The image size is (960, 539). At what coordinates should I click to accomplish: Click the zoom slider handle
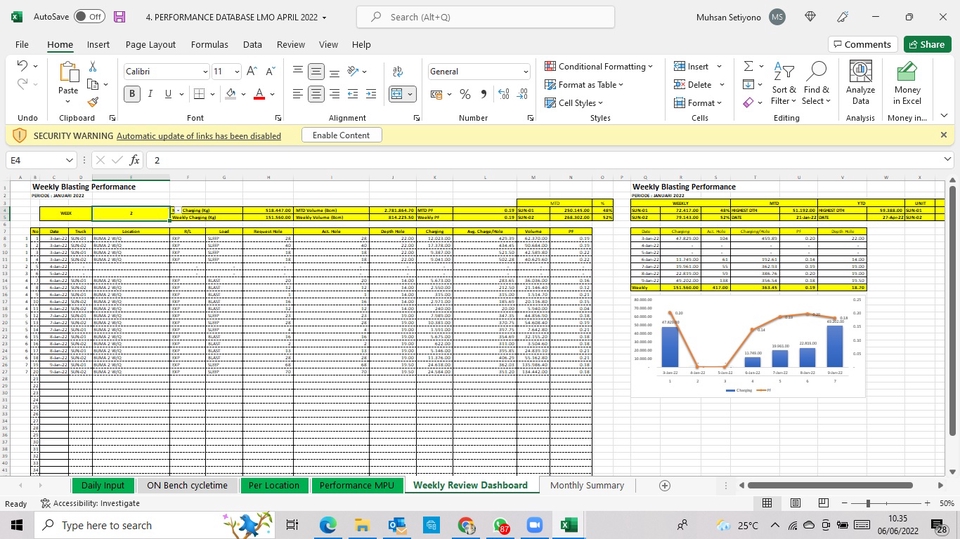[x=868, y=503]
